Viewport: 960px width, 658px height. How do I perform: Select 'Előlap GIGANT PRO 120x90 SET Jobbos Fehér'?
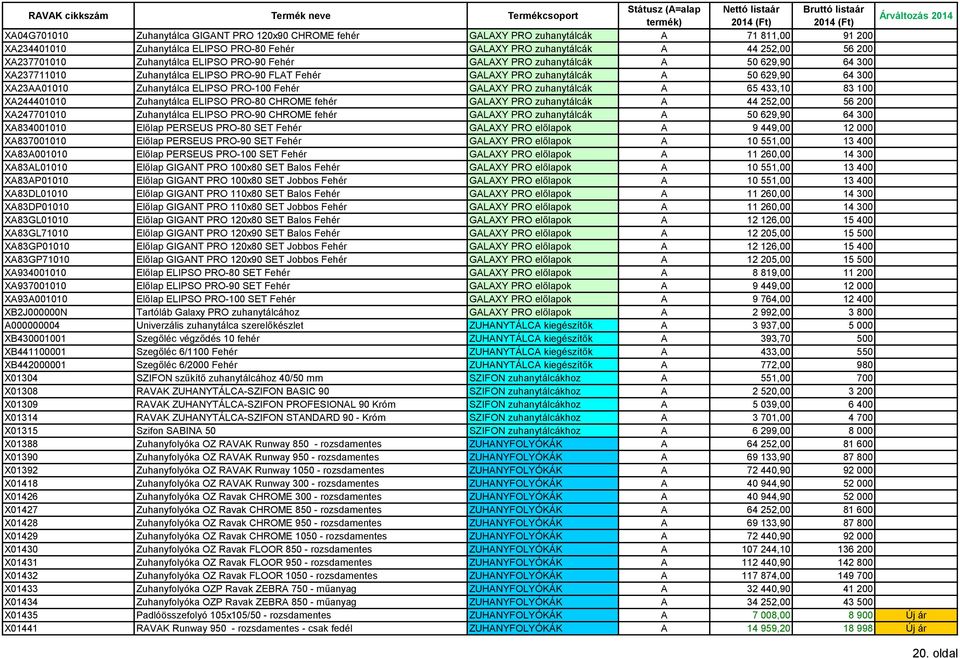[x=301, y=260]
